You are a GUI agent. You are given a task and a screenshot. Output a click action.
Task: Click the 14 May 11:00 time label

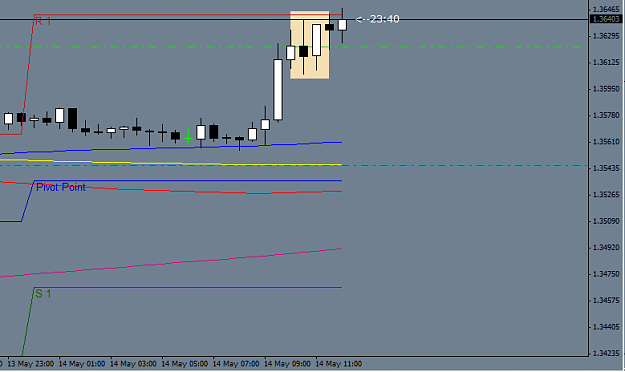[339, 364]
